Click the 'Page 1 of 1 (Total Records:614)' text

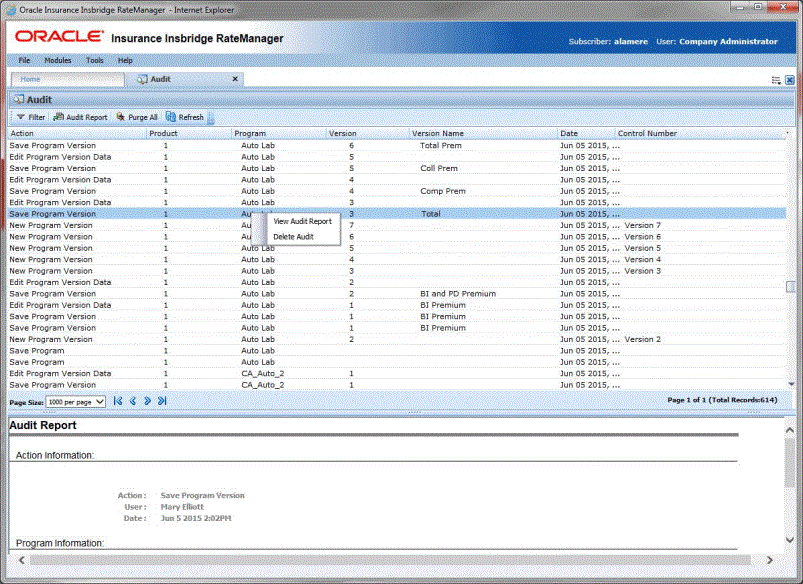[x=722, y=400]
